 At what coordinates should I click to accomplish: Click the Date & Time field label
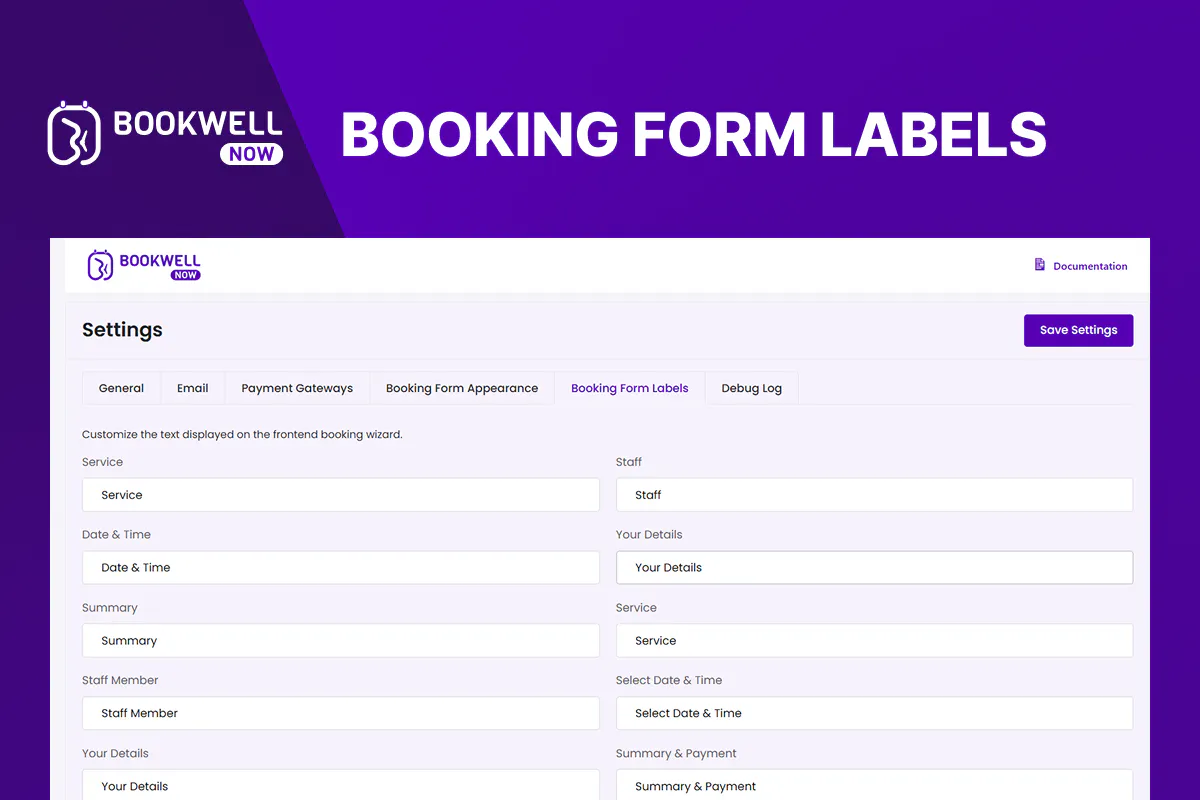(x=116, y=534)
